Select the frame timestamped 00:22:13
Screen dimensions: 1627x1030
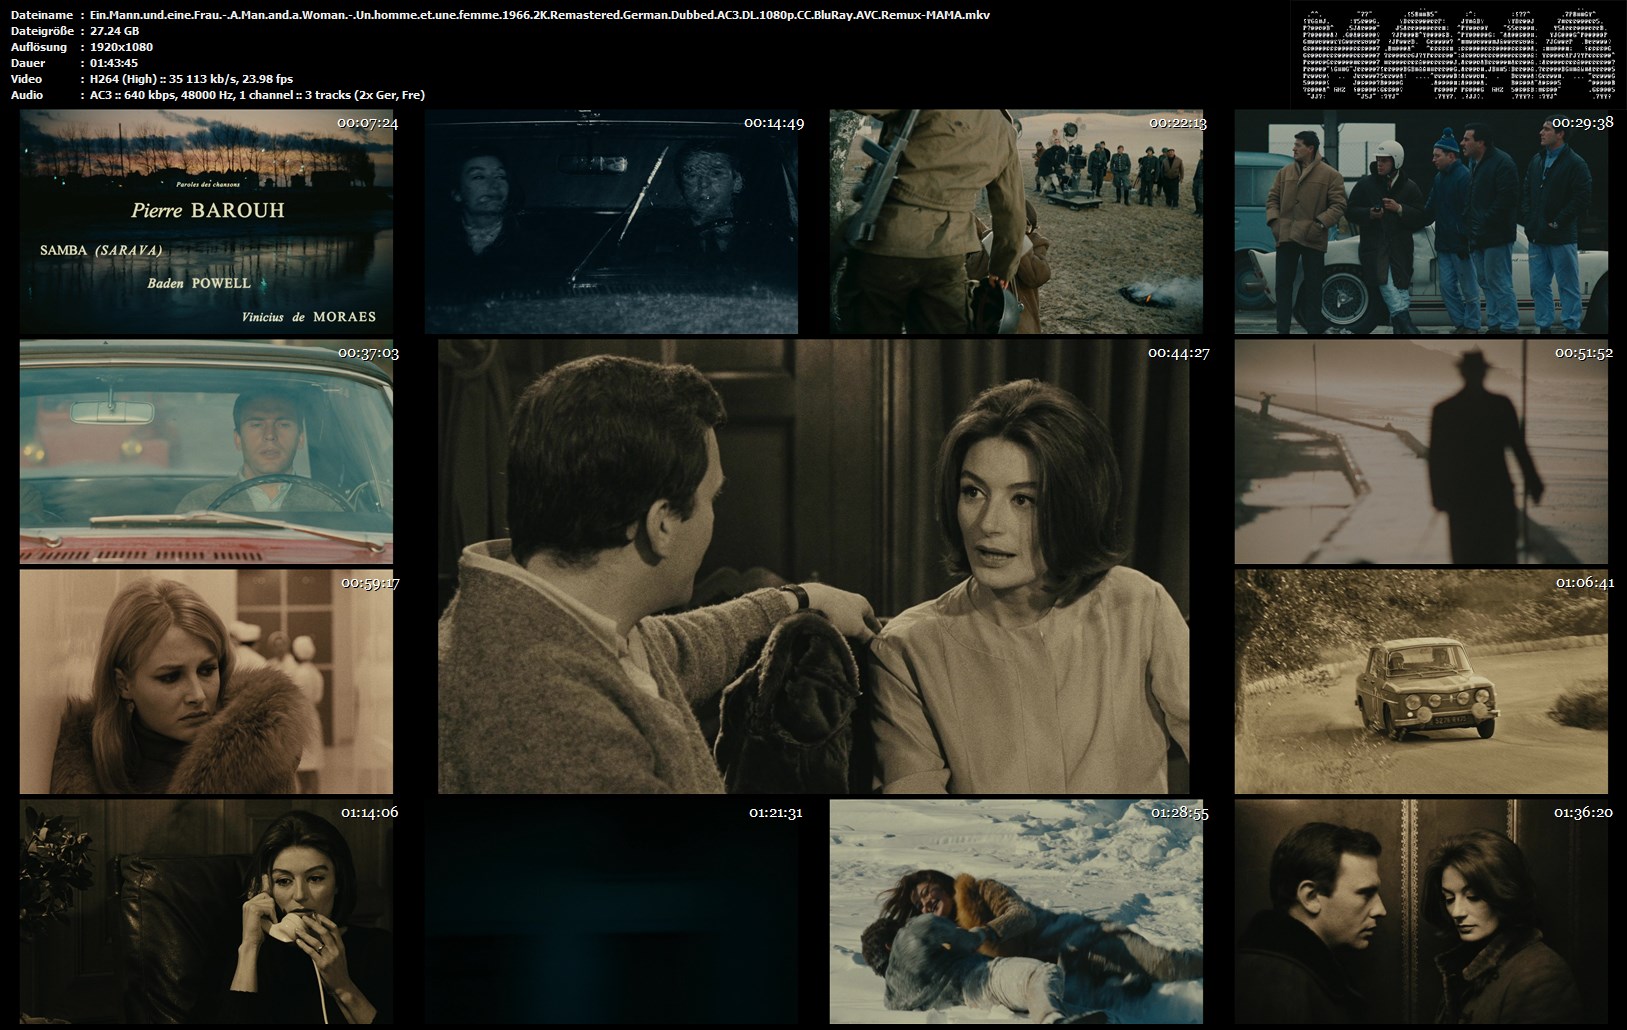coord(1016,222)
